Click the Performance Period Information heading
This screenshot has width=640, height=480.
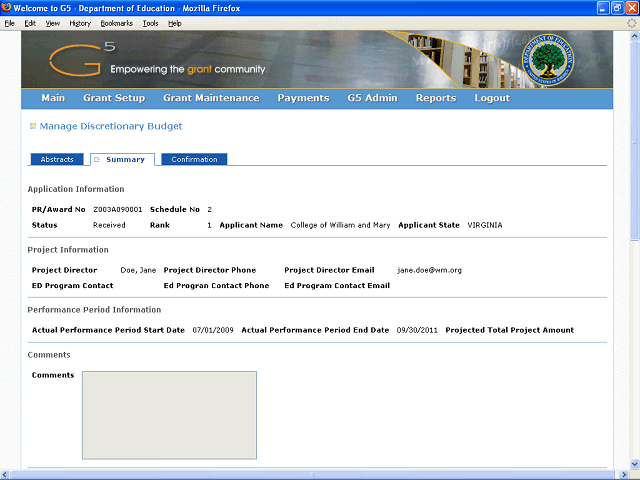pyautogui.click(x=94, y=310)
